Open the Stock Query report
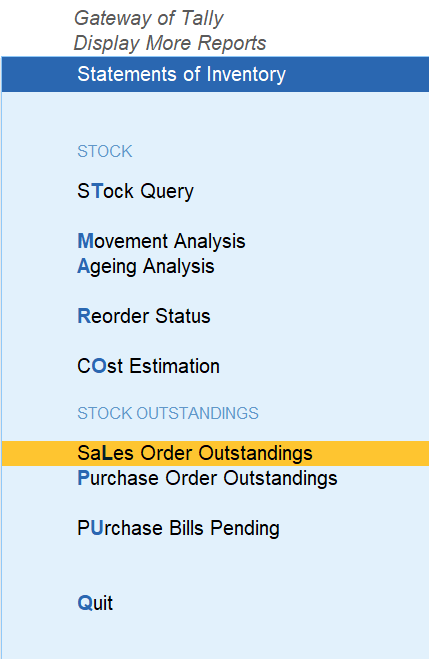Viewport: 429px width, 659px height. [x=135, y=191]
